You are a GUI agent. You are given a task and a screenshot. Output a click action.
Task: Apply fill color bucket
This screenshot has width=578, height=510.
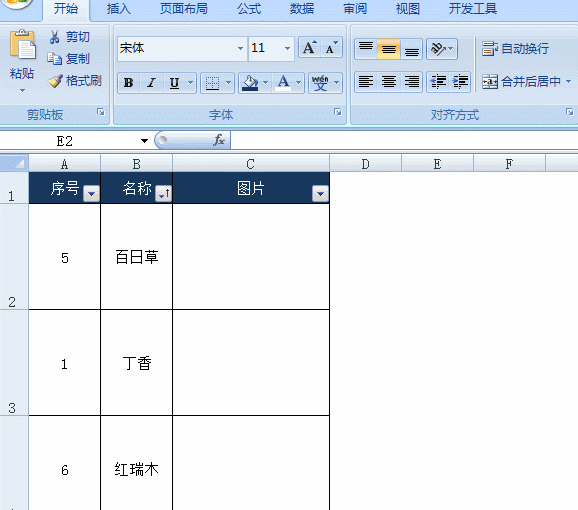(250, 83)
